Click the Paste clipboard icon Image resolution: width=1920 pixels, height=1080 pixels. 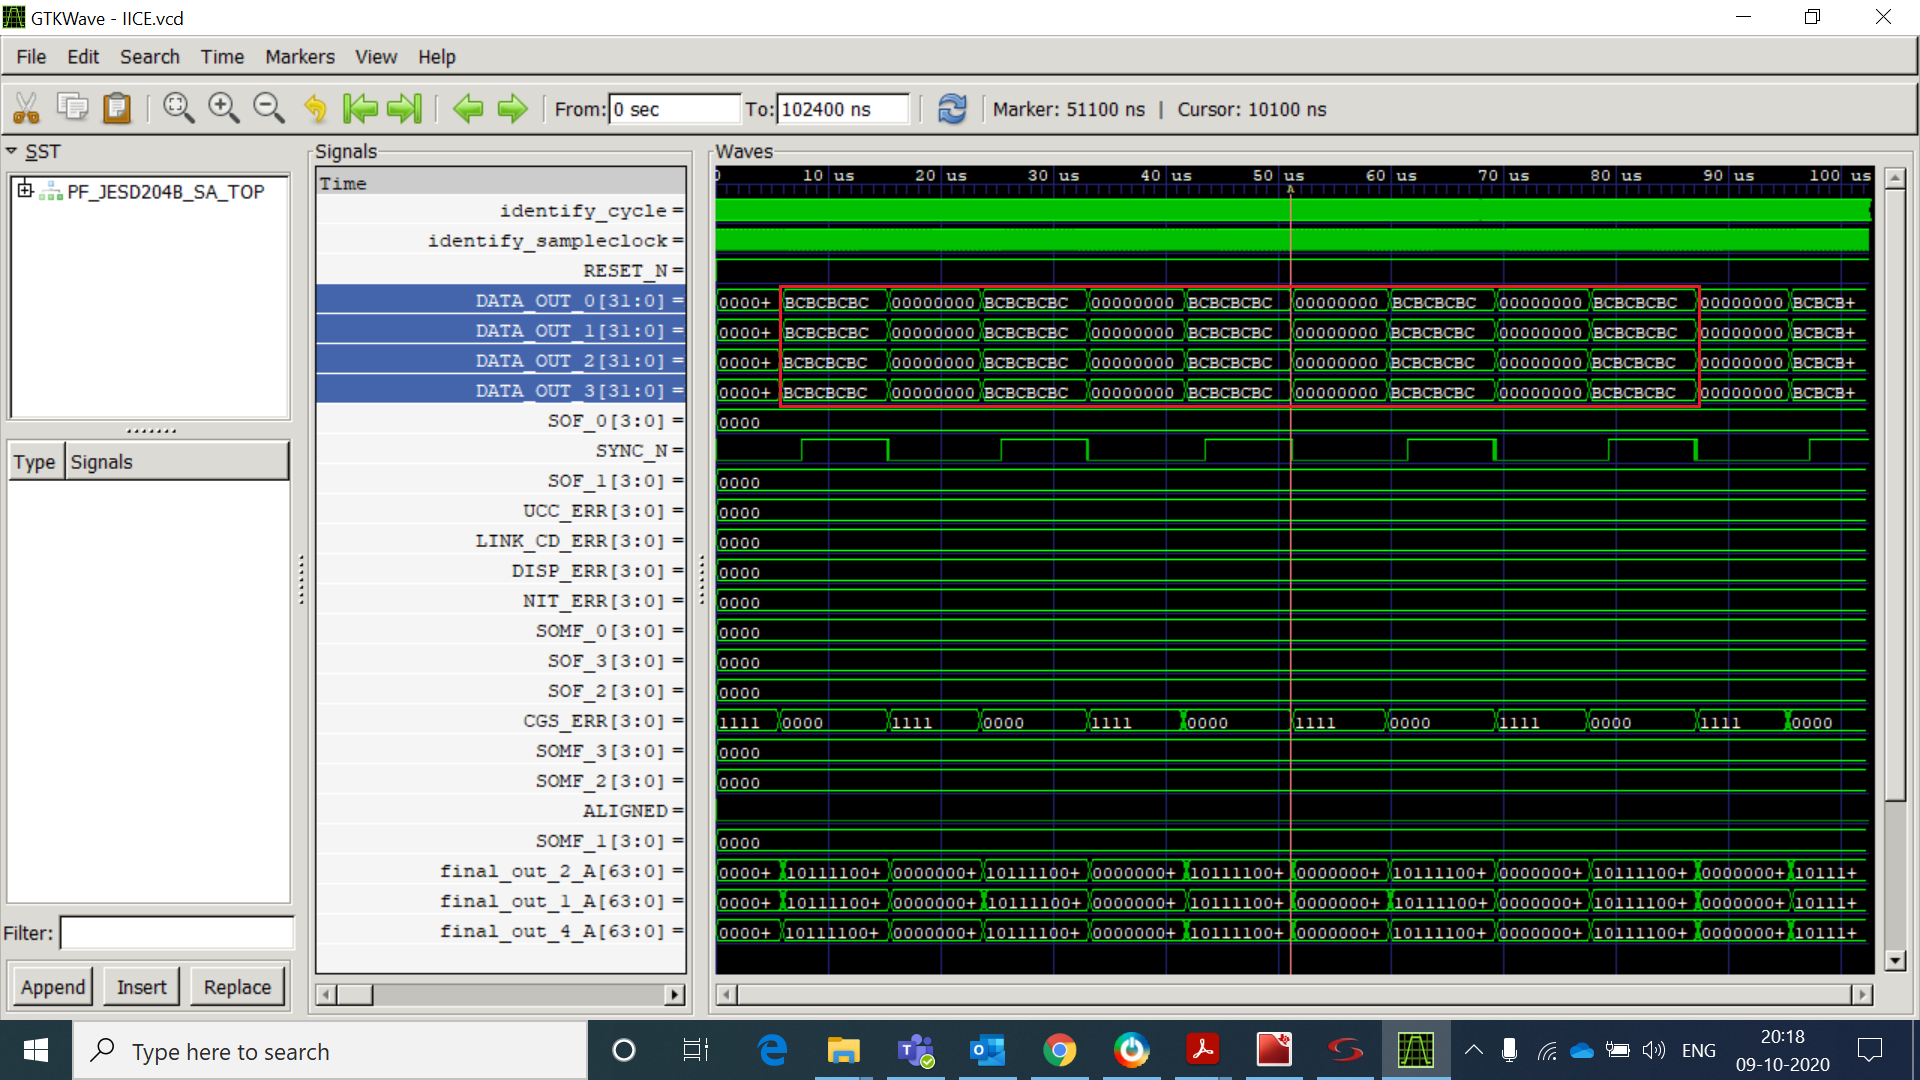pos(117,108)
